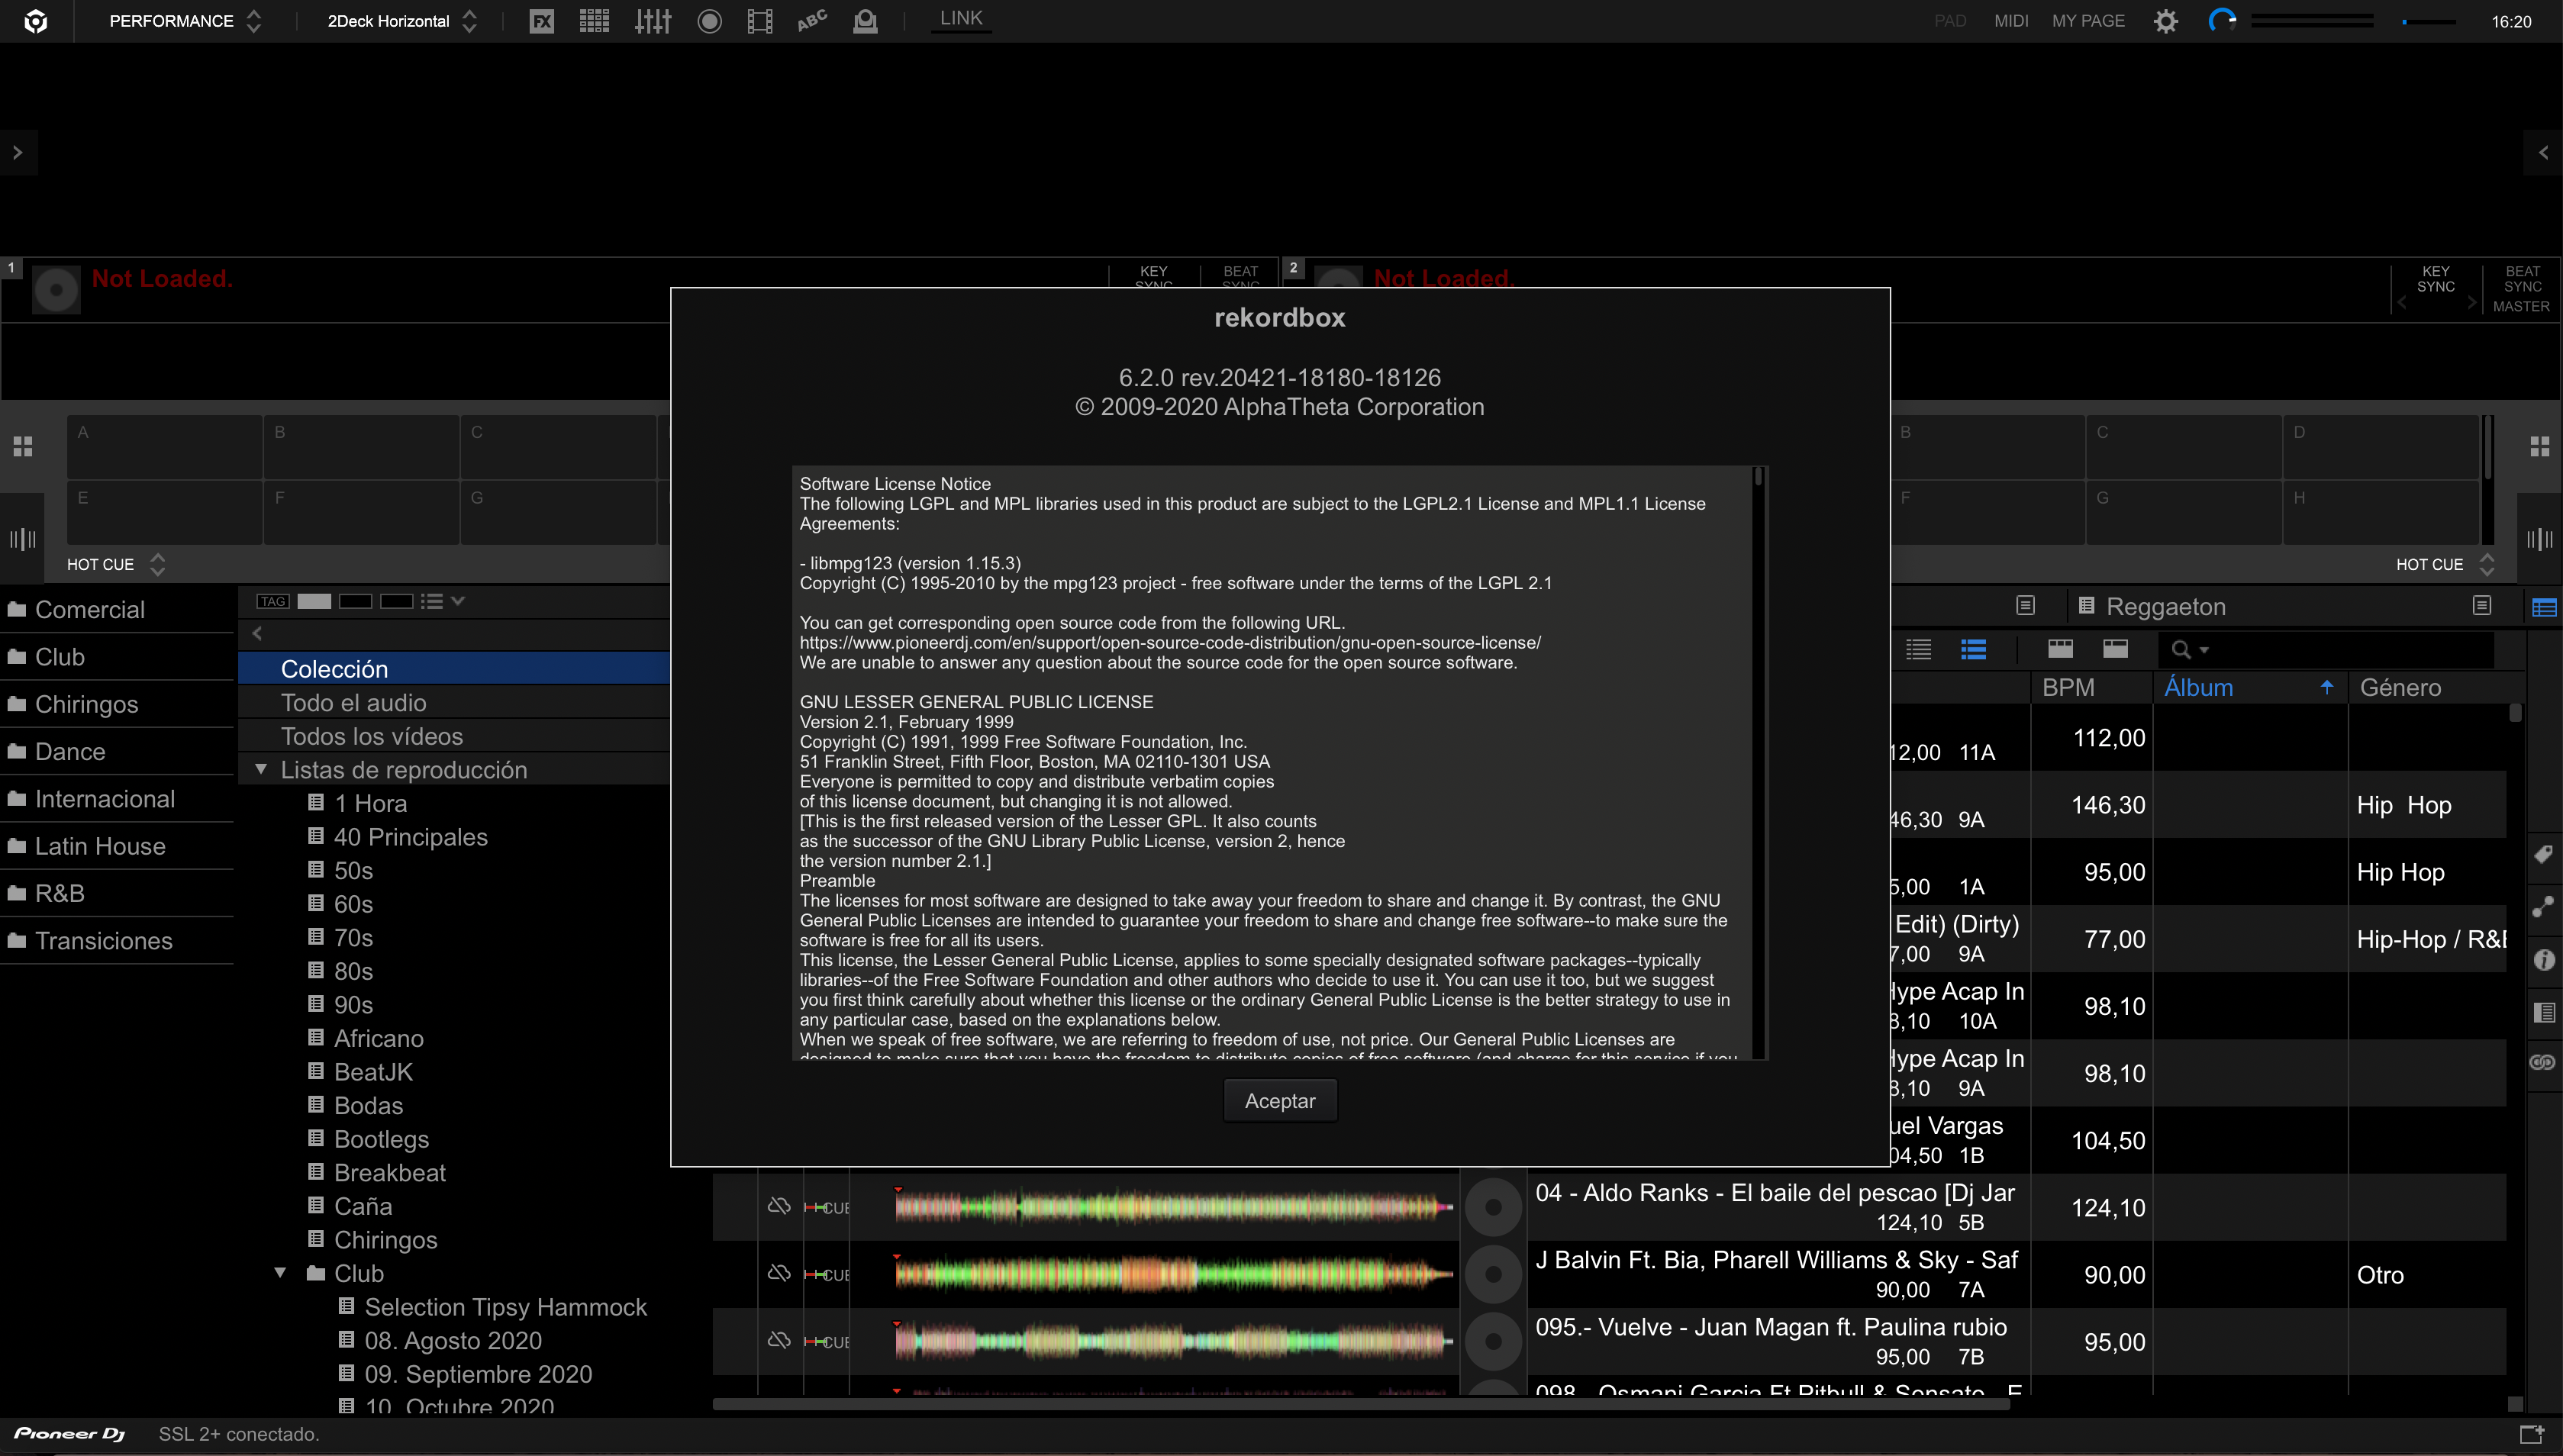Open the 2Deck Horizontal layout dropdown
This screenshot has width=2563, height=1456.
(402, 21)
